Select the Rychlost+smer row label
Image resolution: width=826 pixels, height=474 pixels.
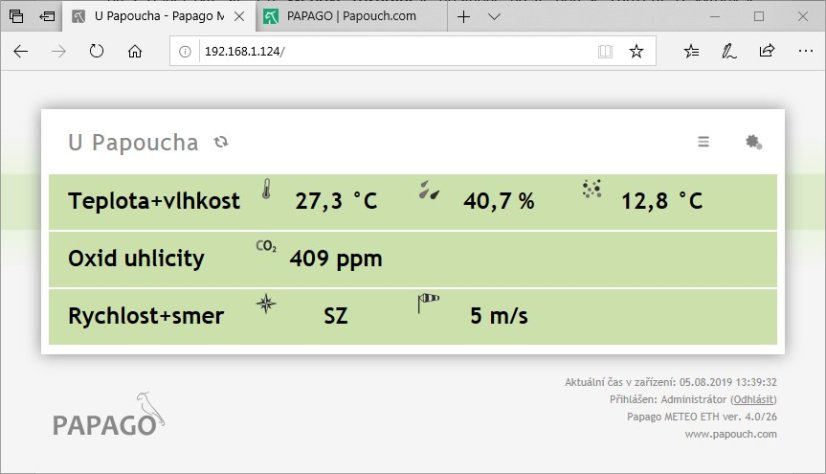pos(146,316)
